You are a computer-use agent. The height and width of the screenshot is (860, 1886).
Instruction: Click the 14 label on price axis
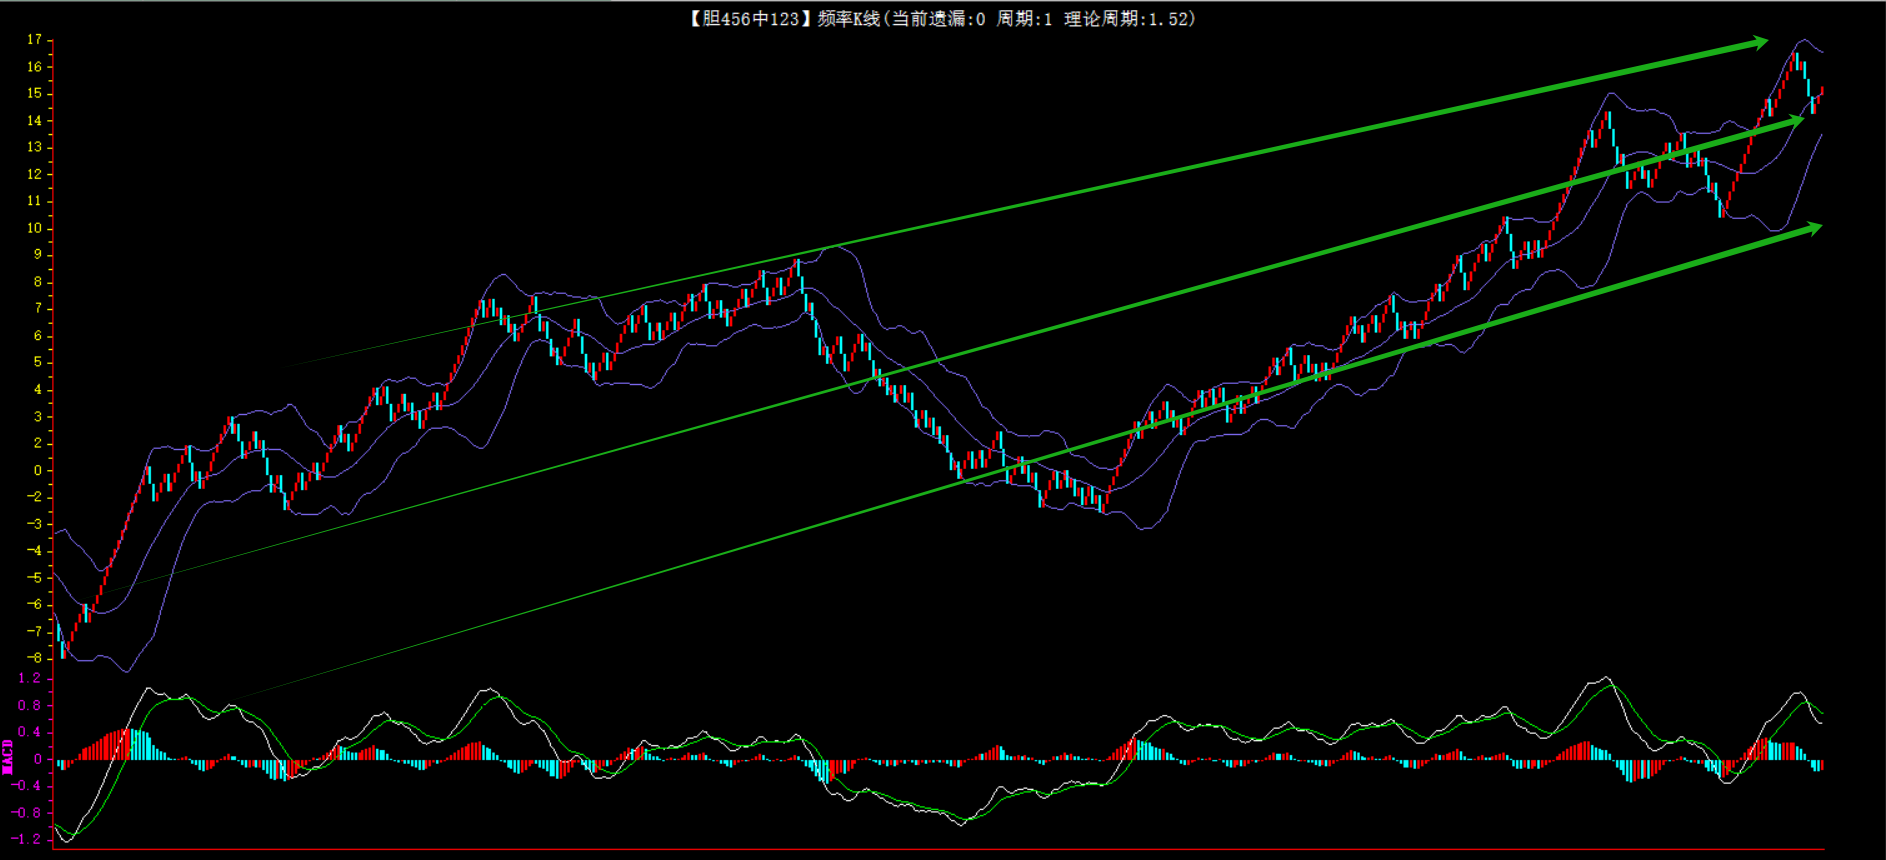click(x=34, y=120)
